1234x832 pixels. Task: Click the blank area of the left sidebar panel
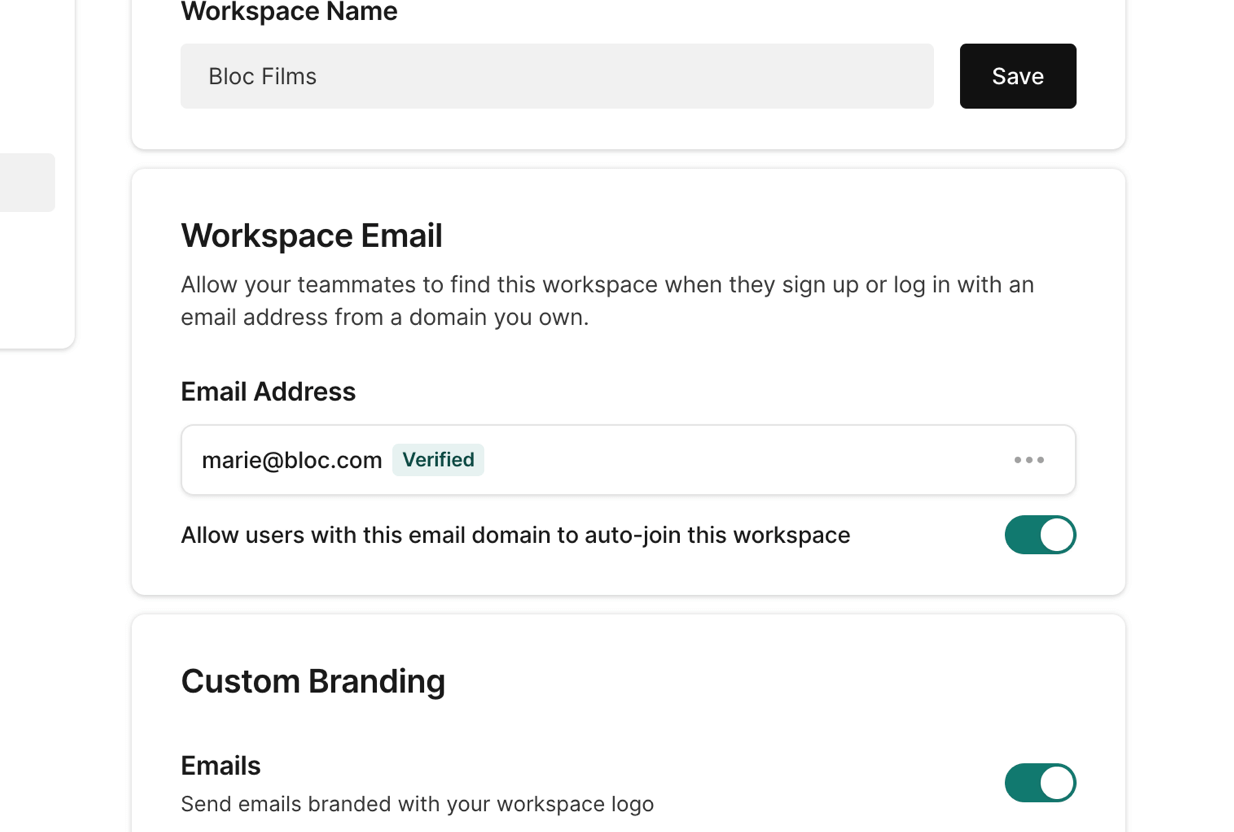coord(36,280)
